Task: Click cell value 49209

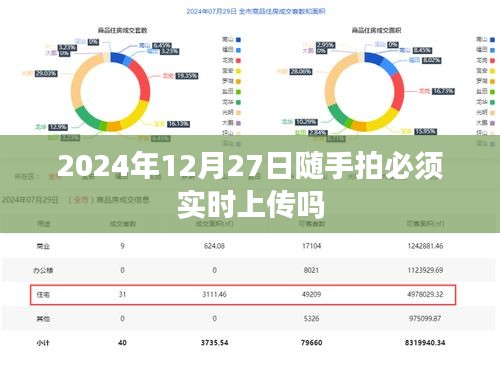Action: pyautogui.click(x=311, y=294)
